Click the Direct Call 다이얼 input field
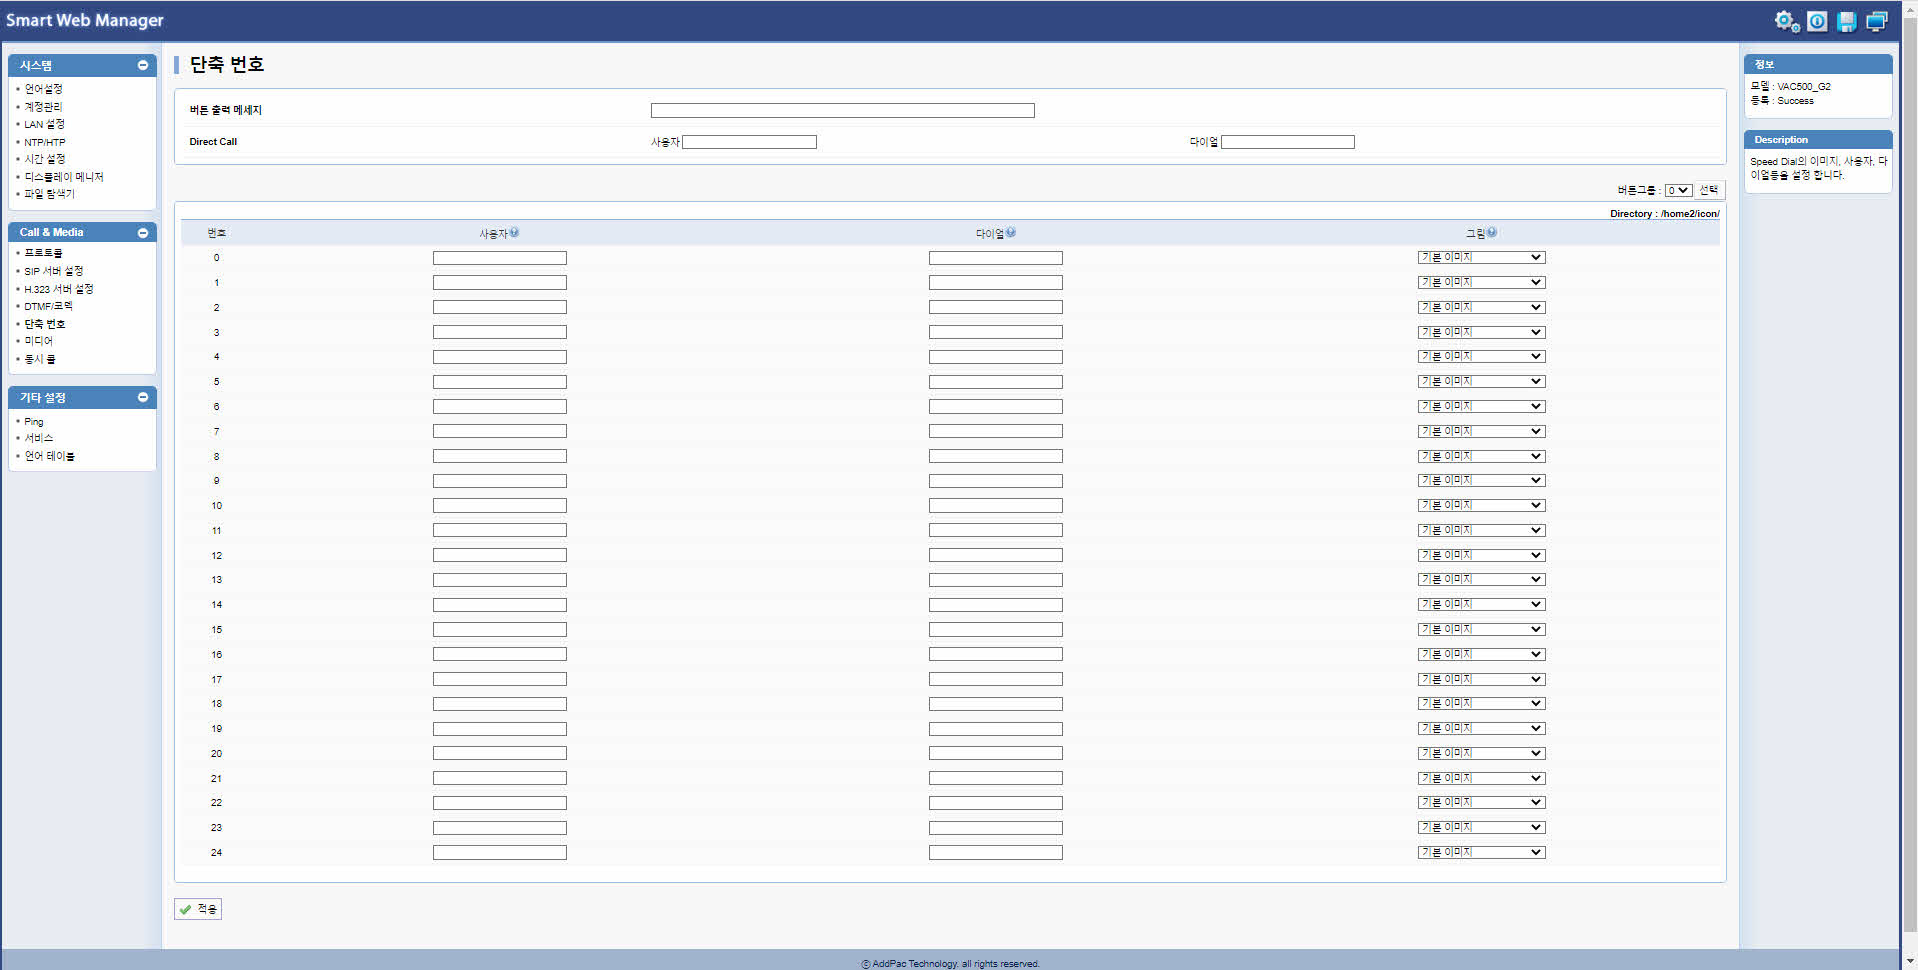This screenshot has height=970, width=1918. (x=1287, y=142)
